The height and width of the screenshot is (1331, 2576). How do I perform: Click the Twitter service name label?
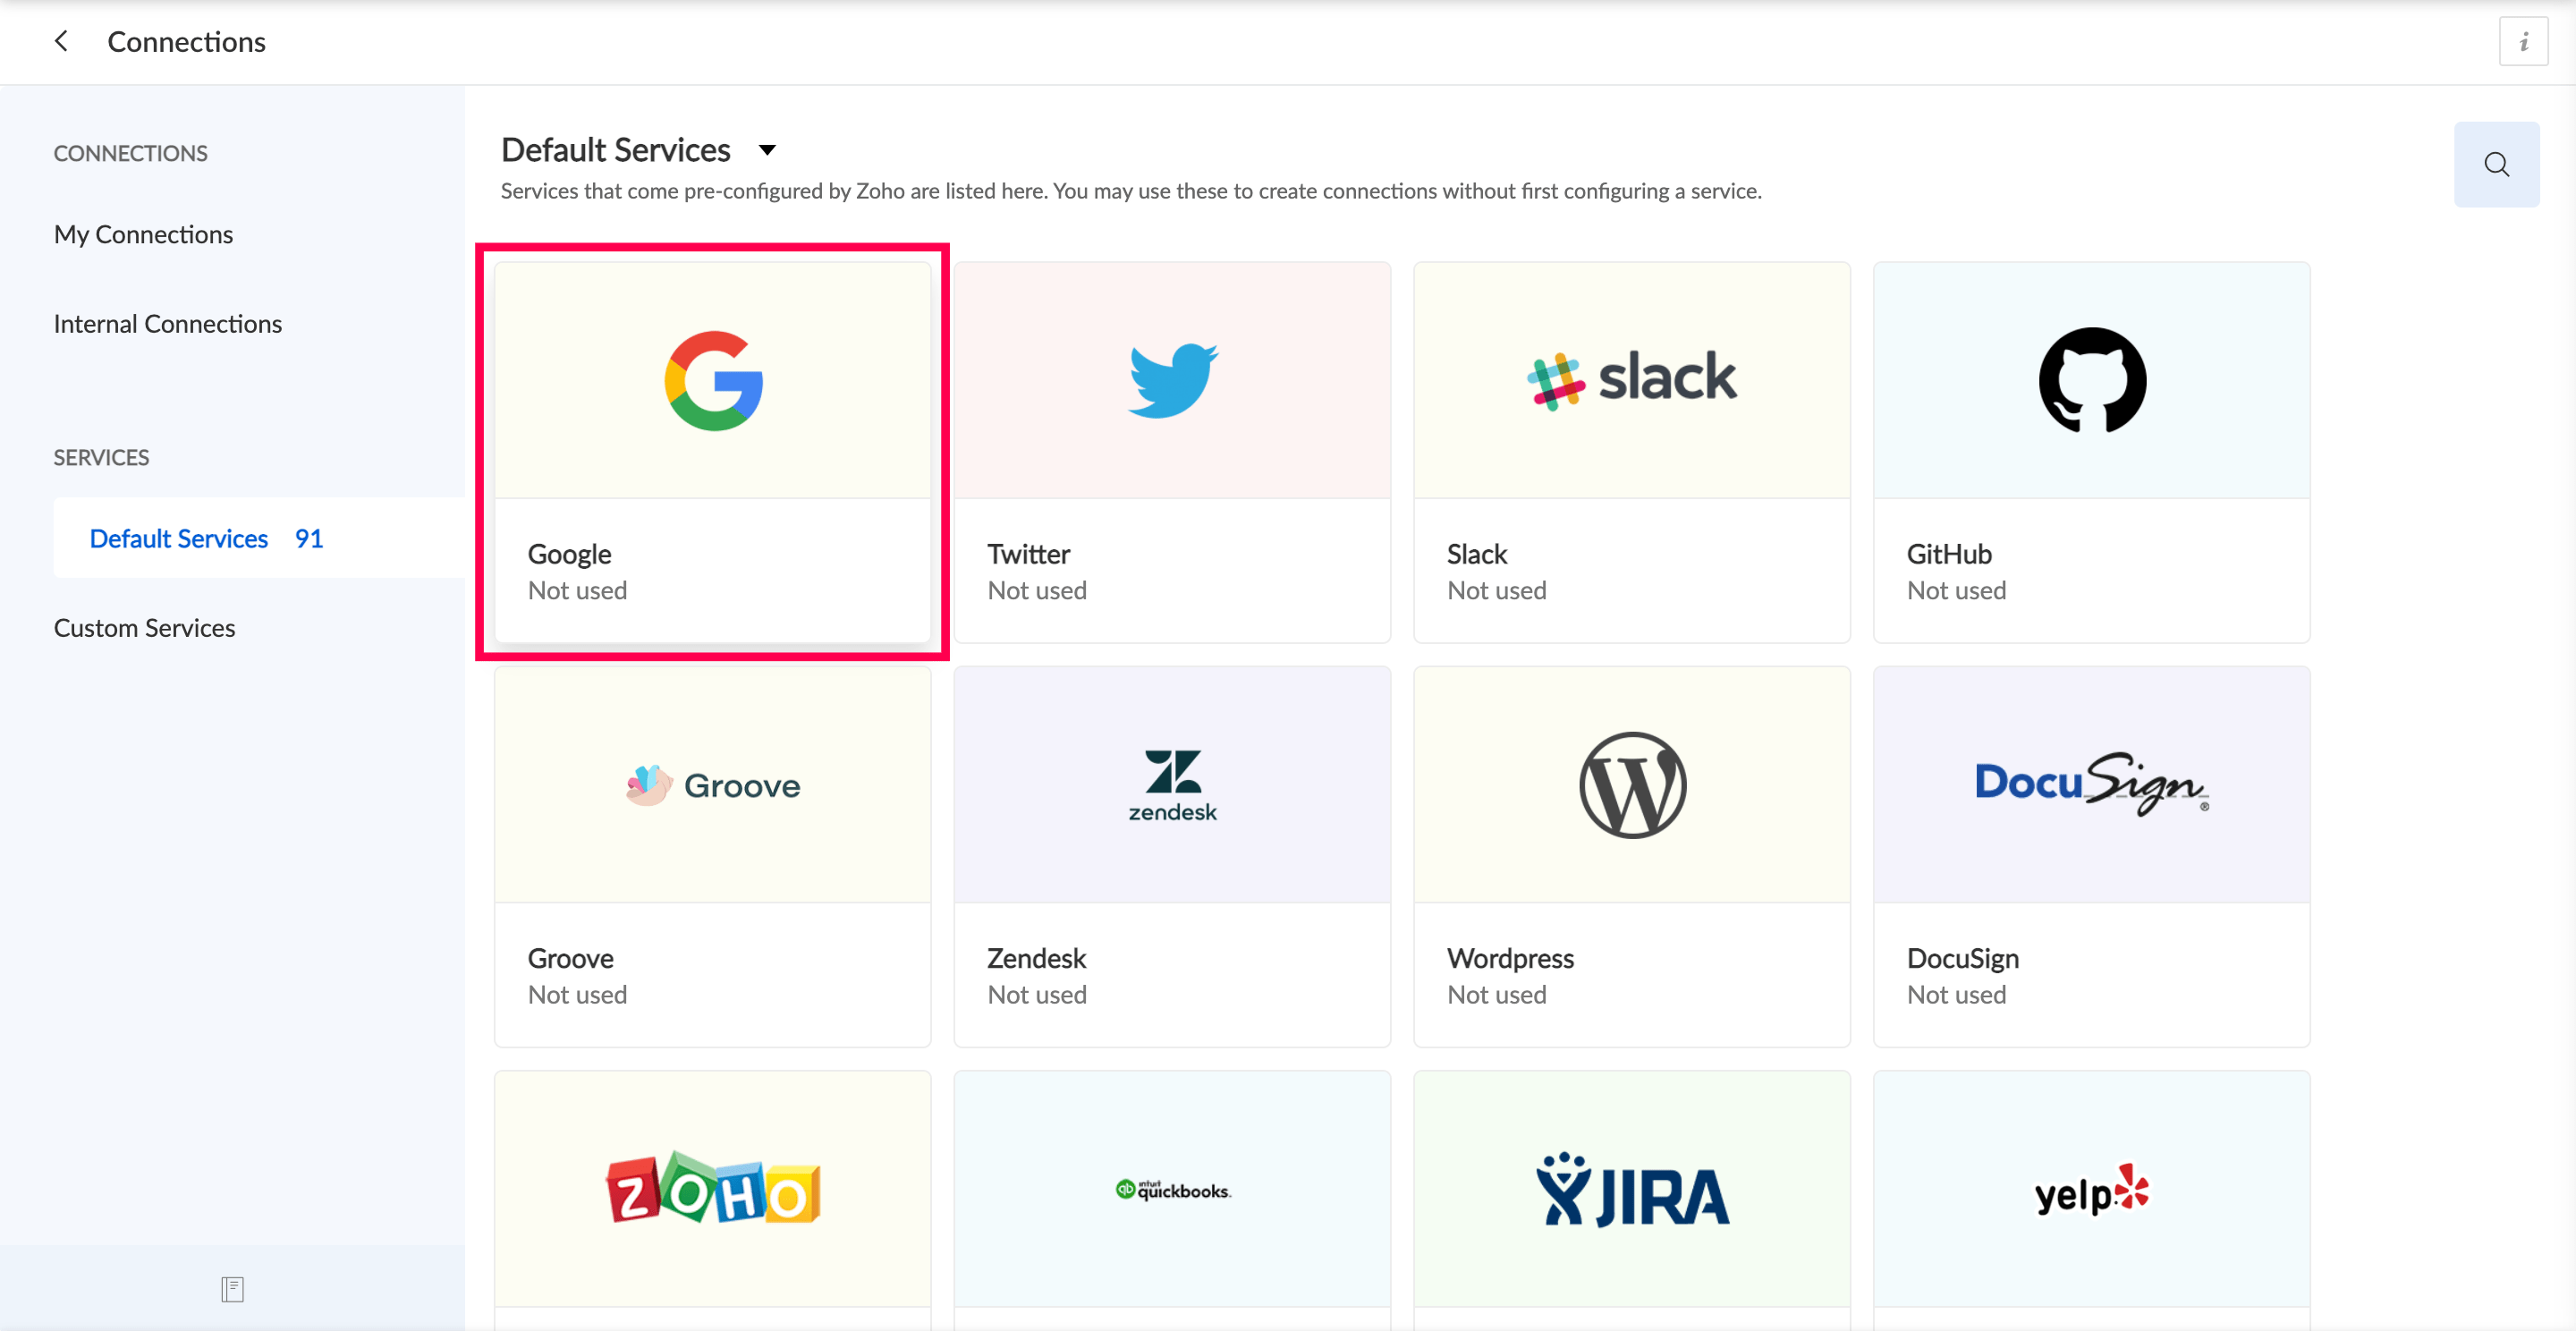[x=1028, y=554]
